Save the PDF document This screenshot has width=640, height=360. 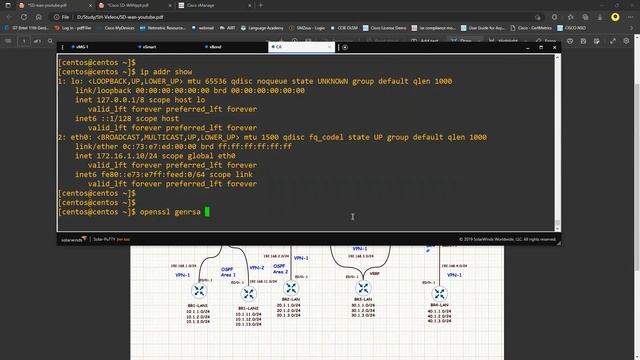coord(583,41)
